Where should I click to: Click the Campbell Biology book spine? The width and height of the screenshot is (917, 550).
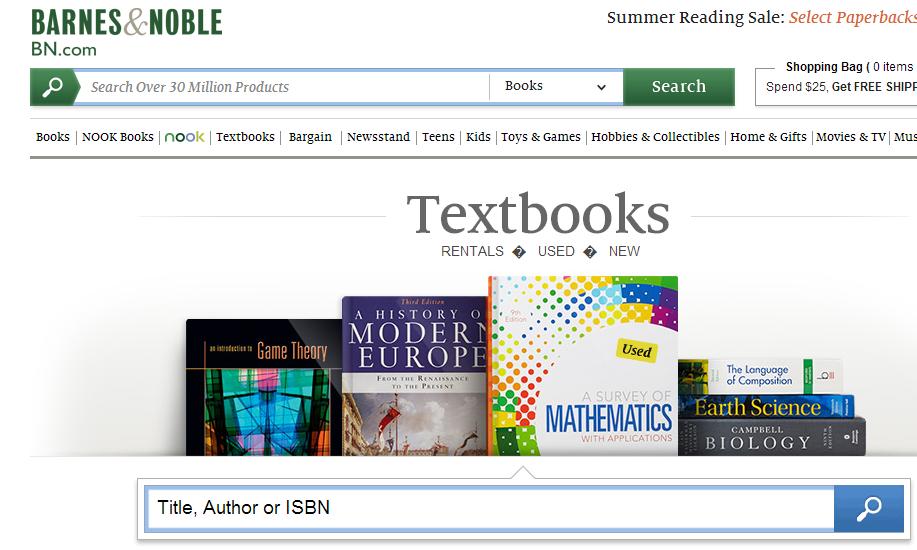[772, 437]
